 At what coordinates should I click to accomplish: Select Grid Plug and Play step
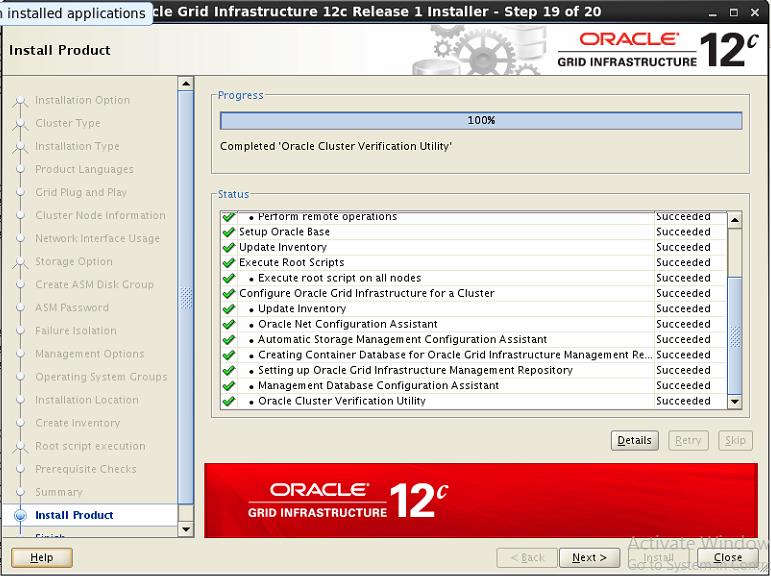[81, 192]
